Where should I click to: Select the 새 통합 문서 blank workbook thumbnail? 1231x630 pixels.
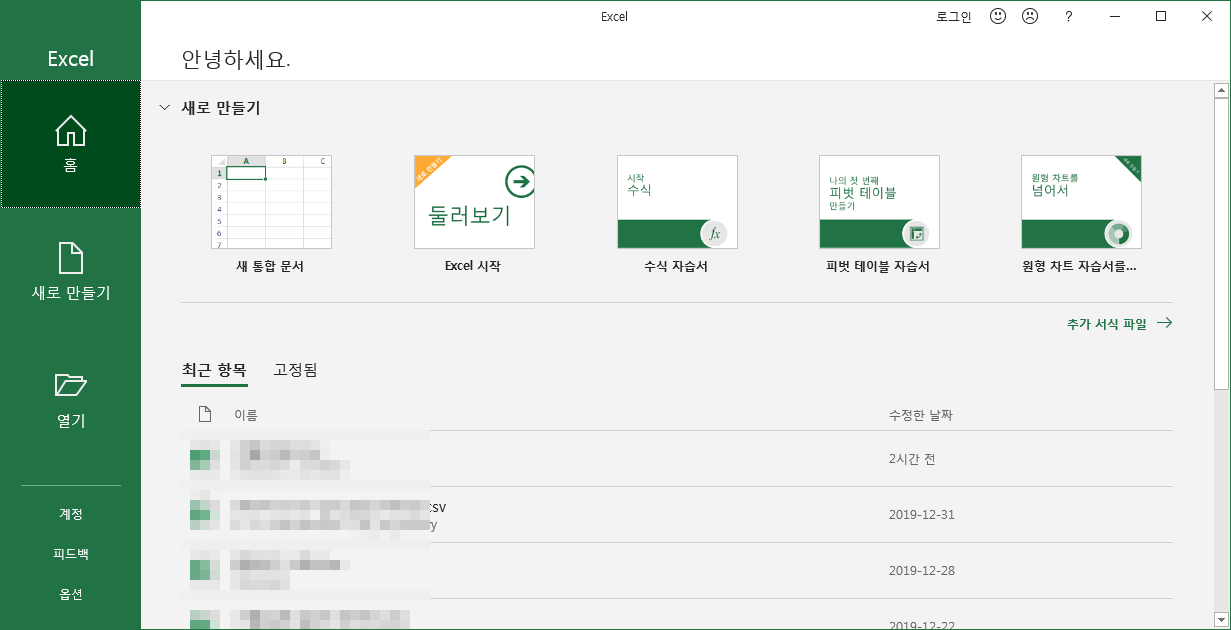click(270, 202)
